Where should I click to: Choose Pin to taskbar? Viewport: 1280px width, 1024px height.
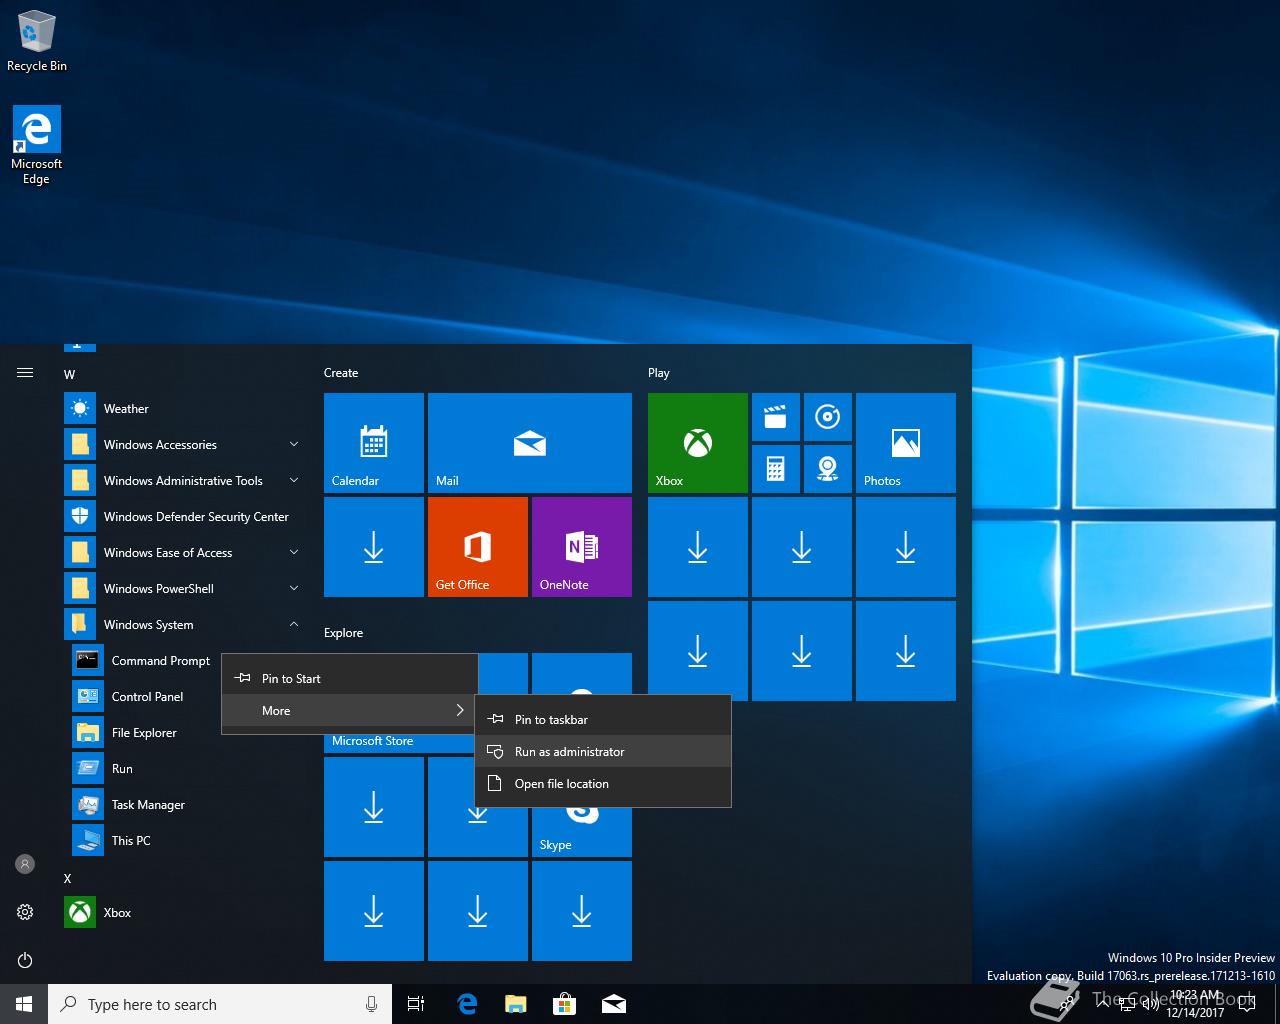[603, 719]
